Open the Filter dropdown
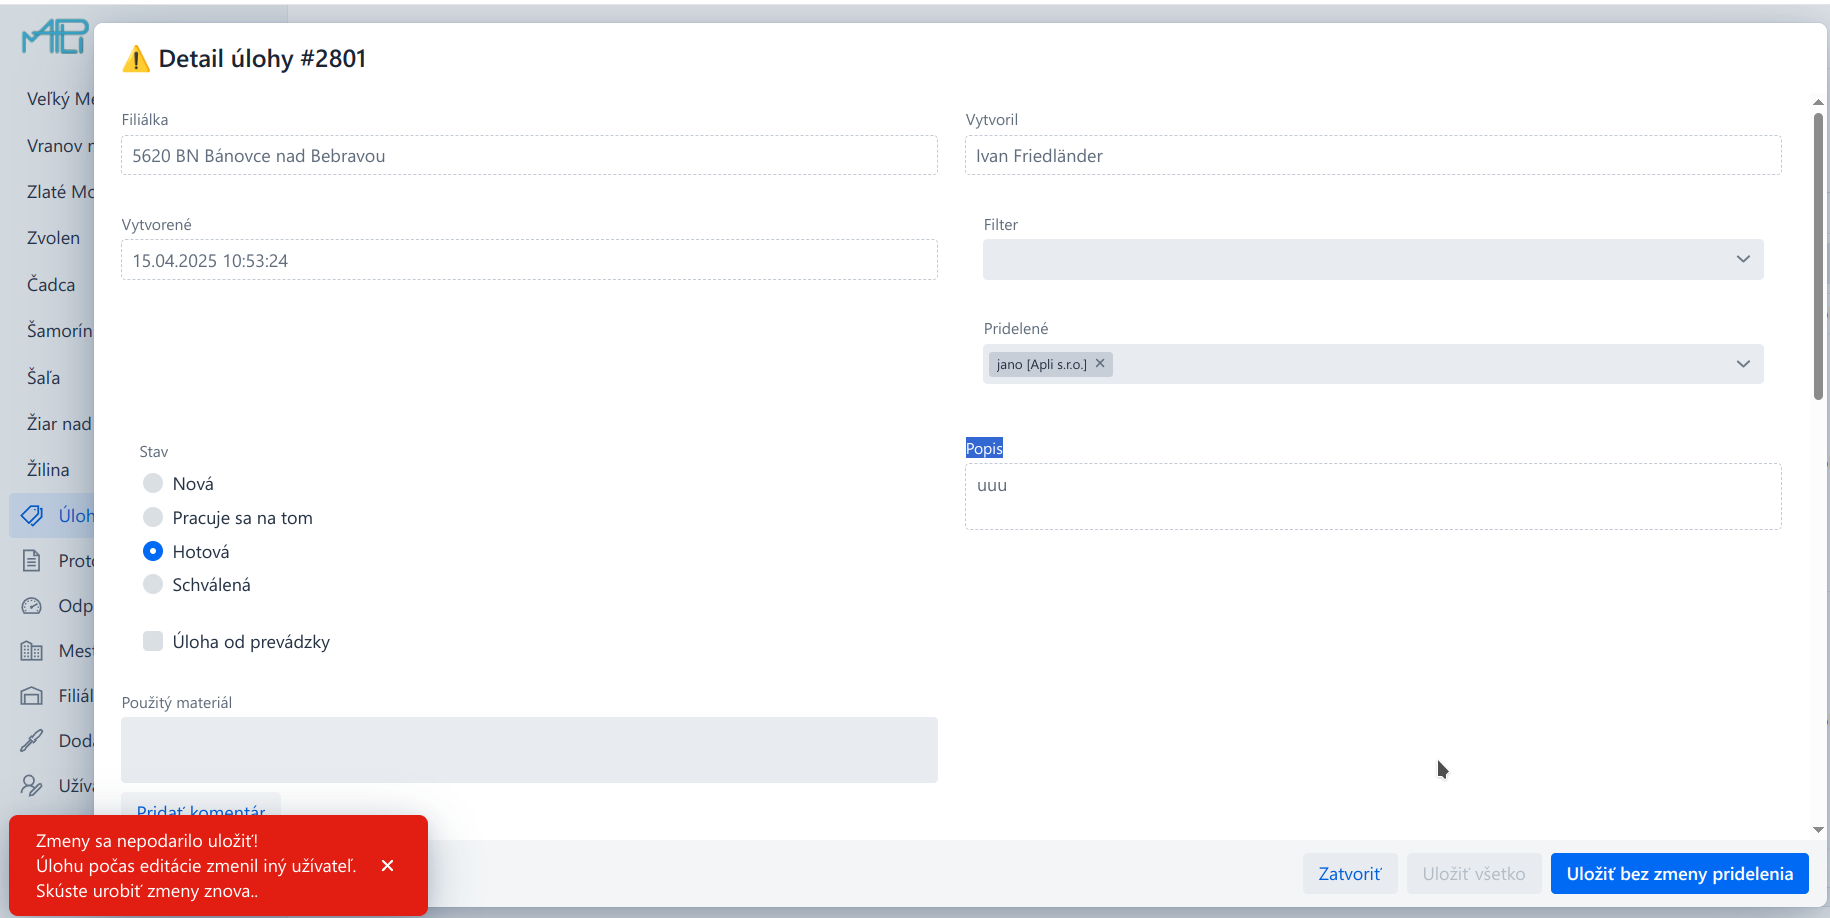1830x918 pixels. pyautogui.click(x=1373, y=259)
